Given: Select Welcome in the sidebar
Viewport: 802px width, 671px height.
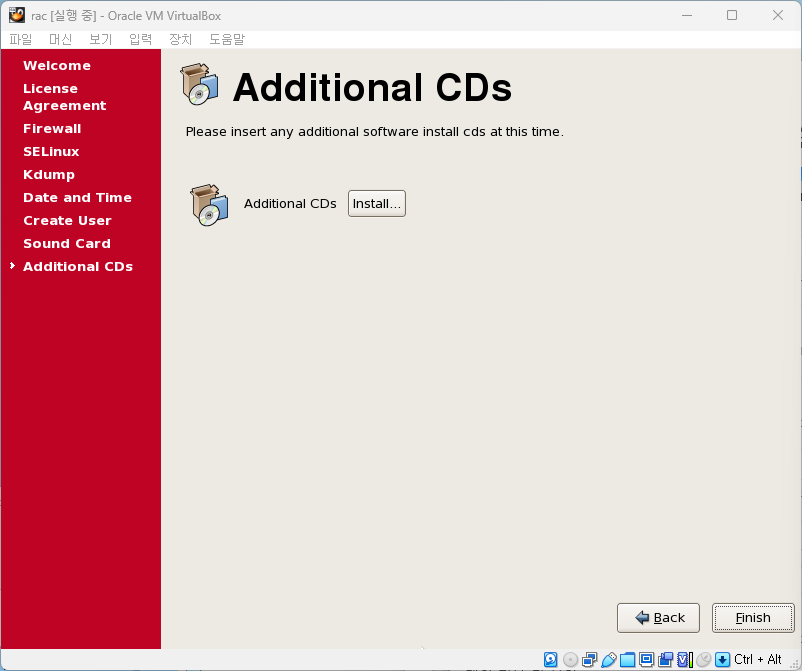Looking at the screenshot, I should [x=57, y=65].
